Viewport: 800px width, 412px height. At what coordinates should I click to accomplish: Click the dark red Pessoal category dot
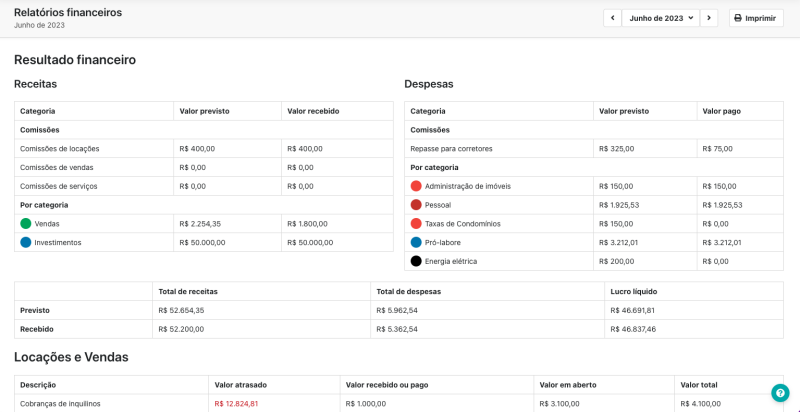tap(416, 205)
